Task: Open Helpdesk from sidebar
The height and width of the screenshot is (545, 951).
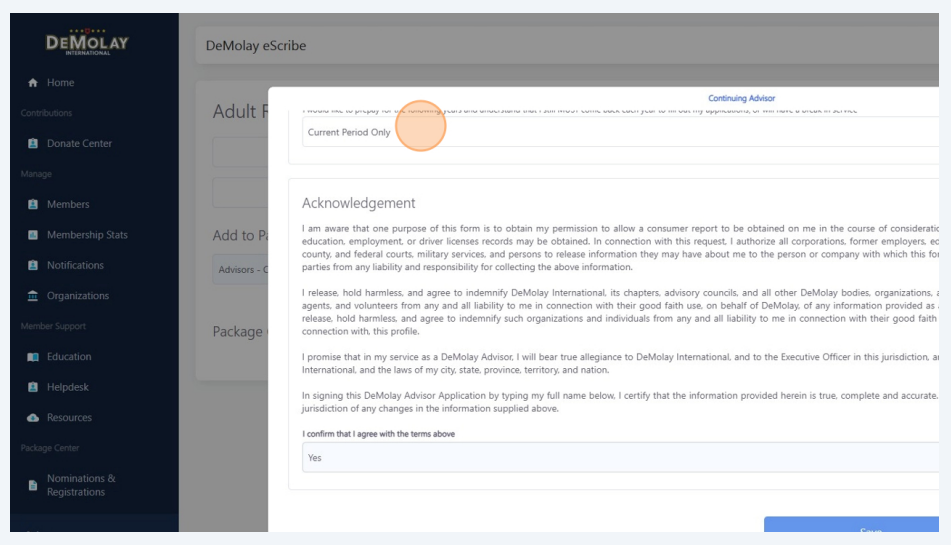Action: (x=68, y=387)
